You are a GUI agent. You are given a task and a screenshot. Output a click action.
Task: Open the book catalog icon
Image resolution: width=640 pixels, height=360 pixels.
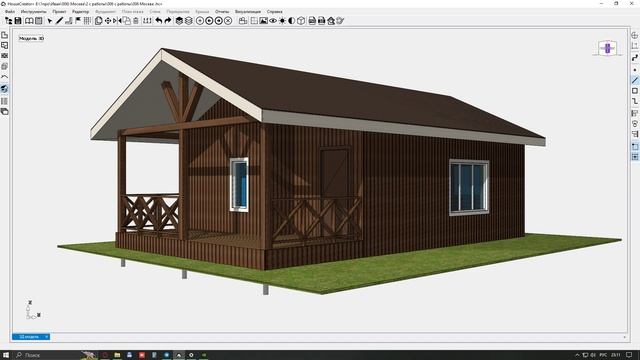click(x=29, y=20)
